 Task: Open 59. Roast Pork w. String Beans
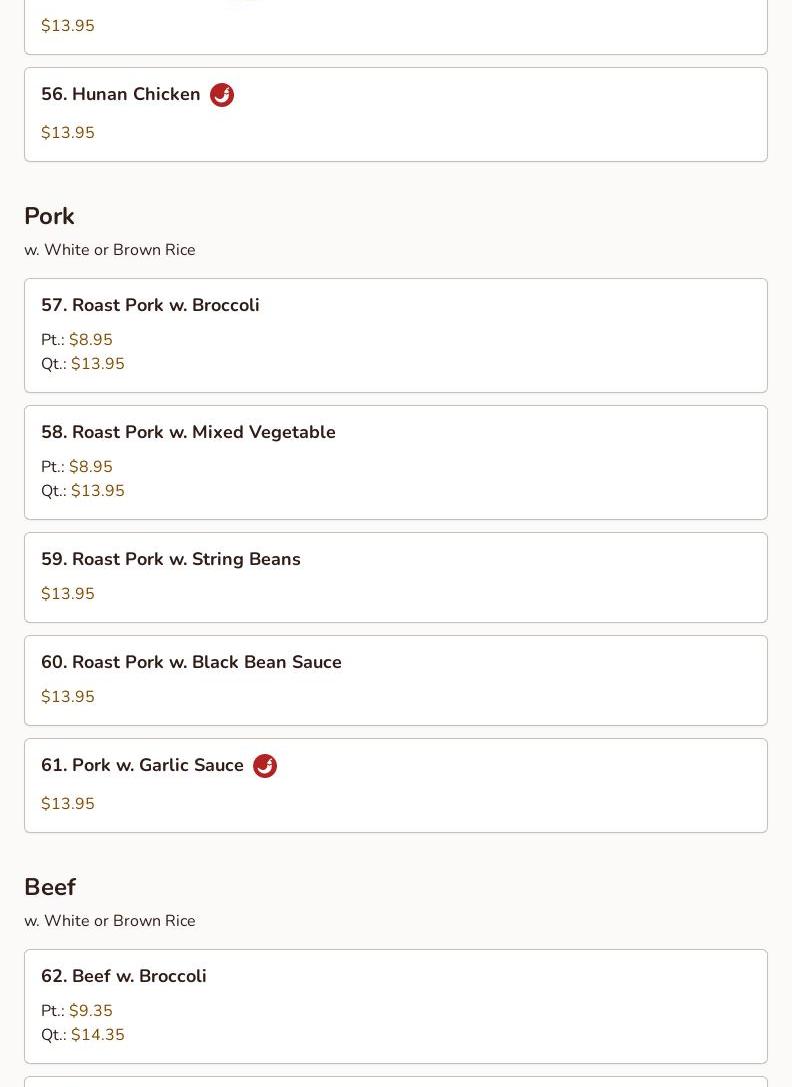click(x=396, y=577)
